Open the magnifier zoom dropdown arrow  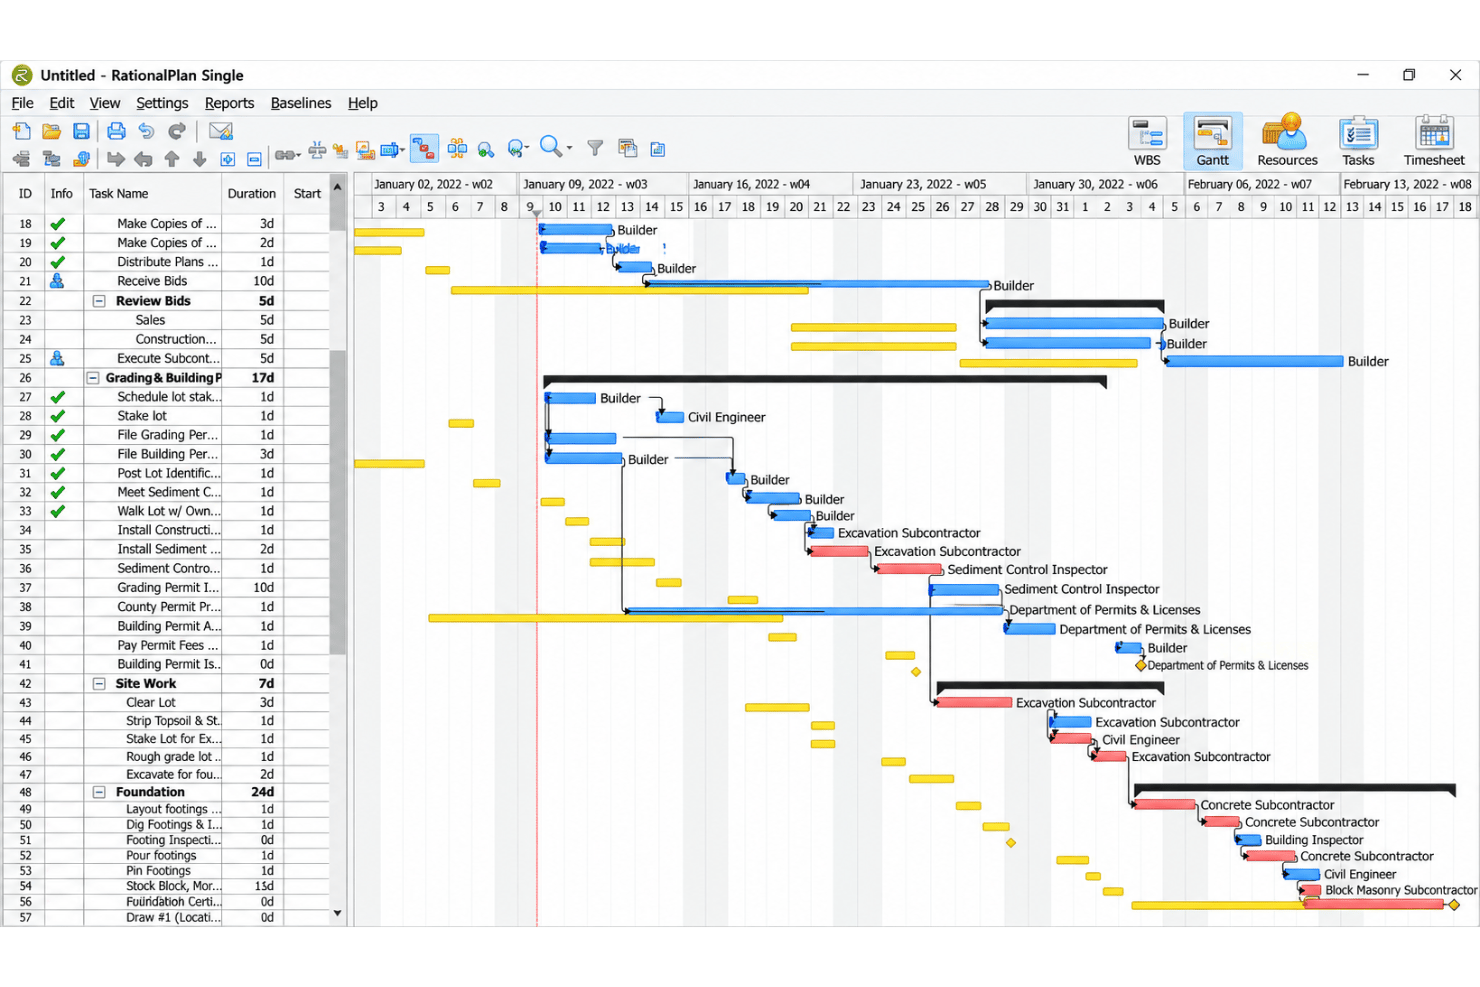[569, 148]
